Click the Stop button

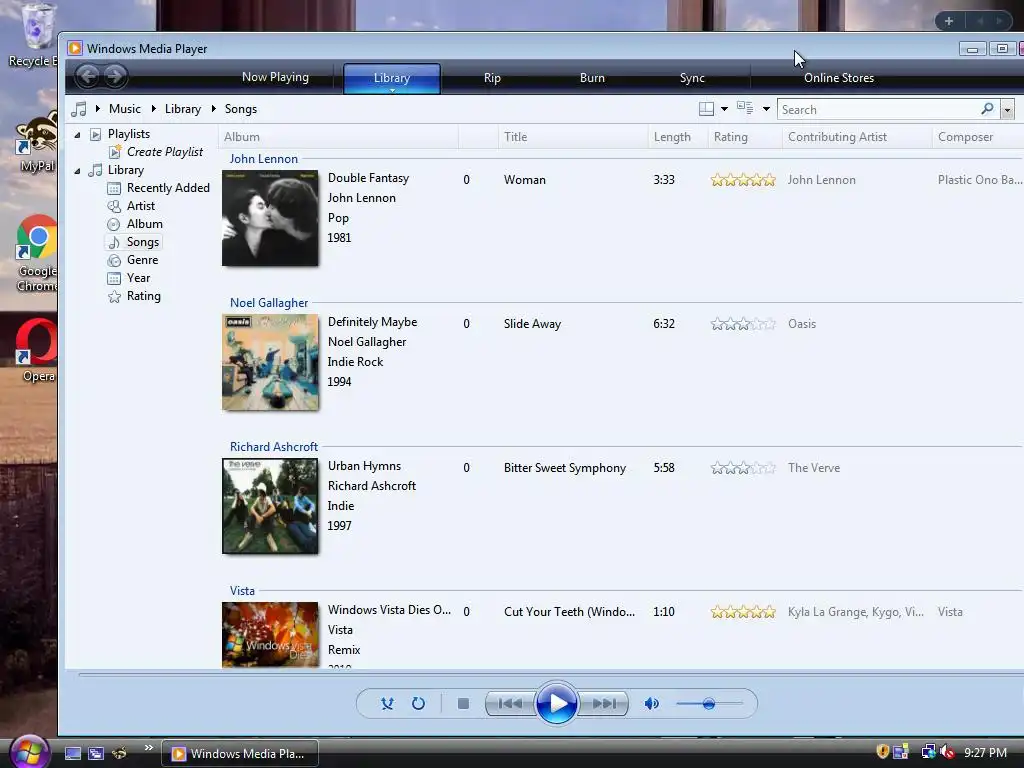click(x=464, y=703)
